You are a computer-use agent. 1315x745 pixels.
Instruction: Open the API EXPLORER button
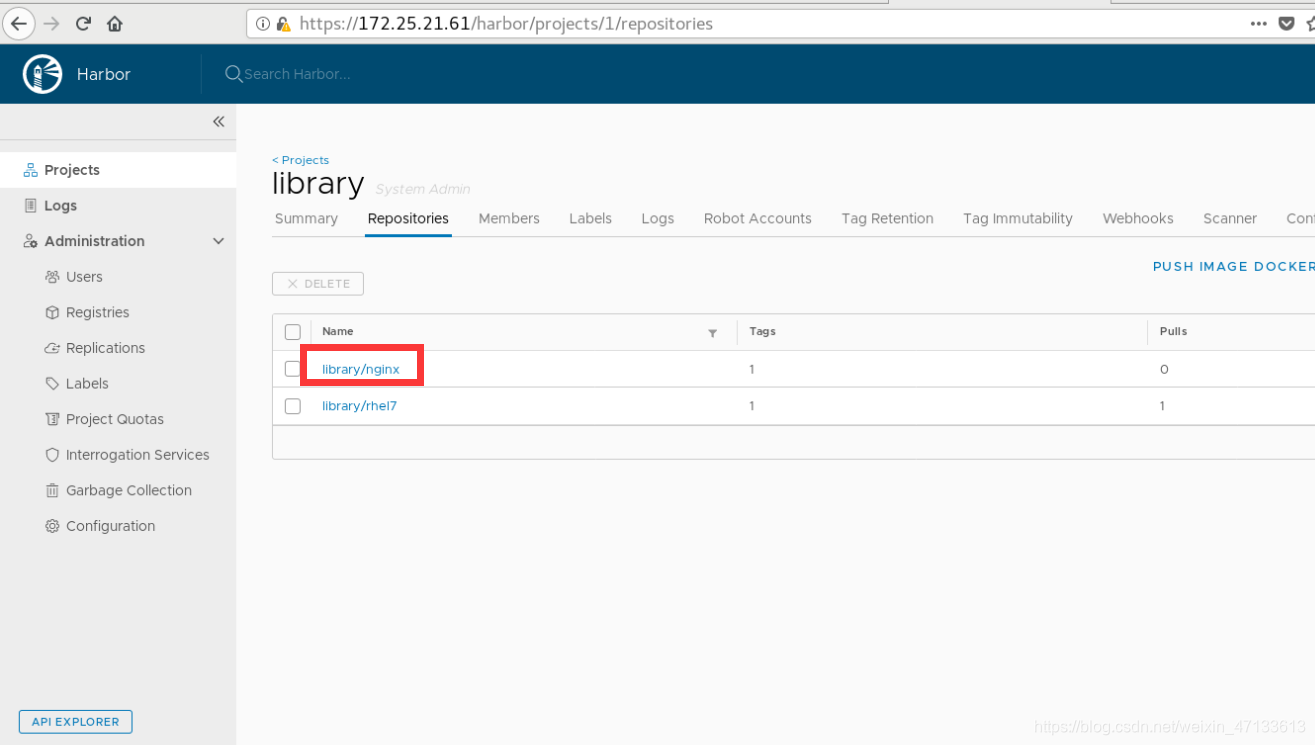coord(76,722)
